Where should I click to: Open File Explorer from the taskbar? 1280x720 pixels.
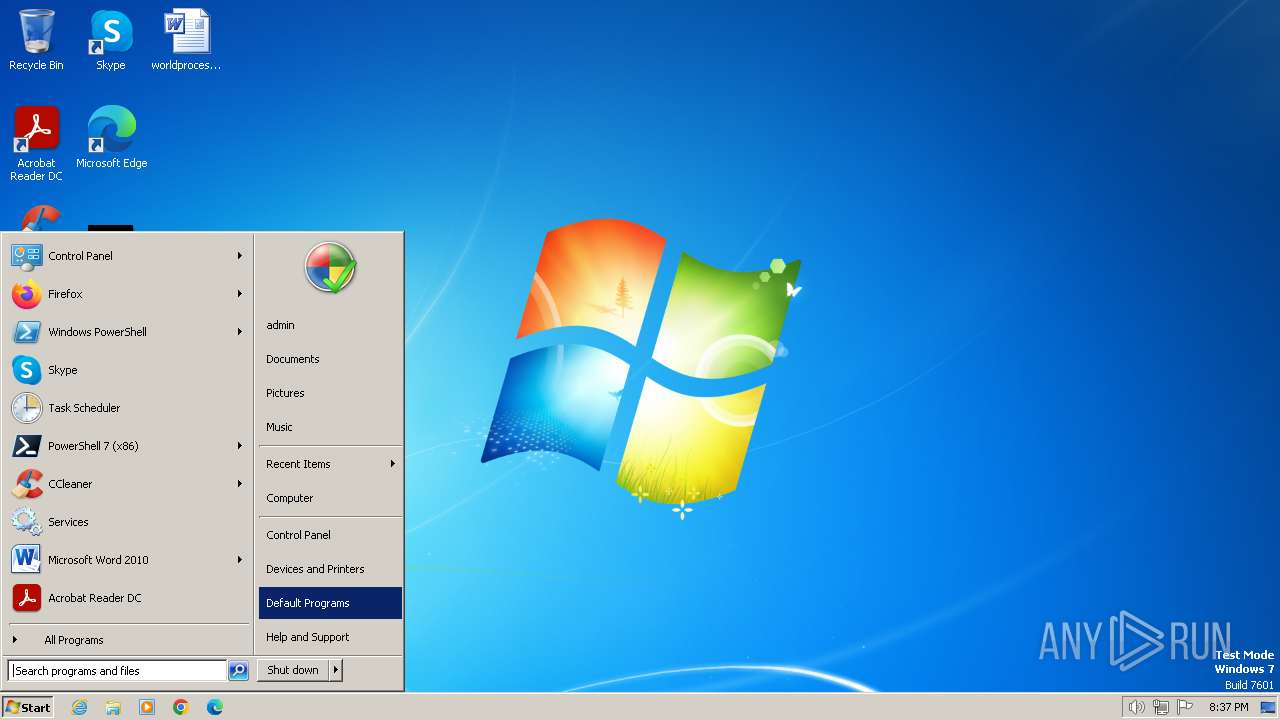113,707
